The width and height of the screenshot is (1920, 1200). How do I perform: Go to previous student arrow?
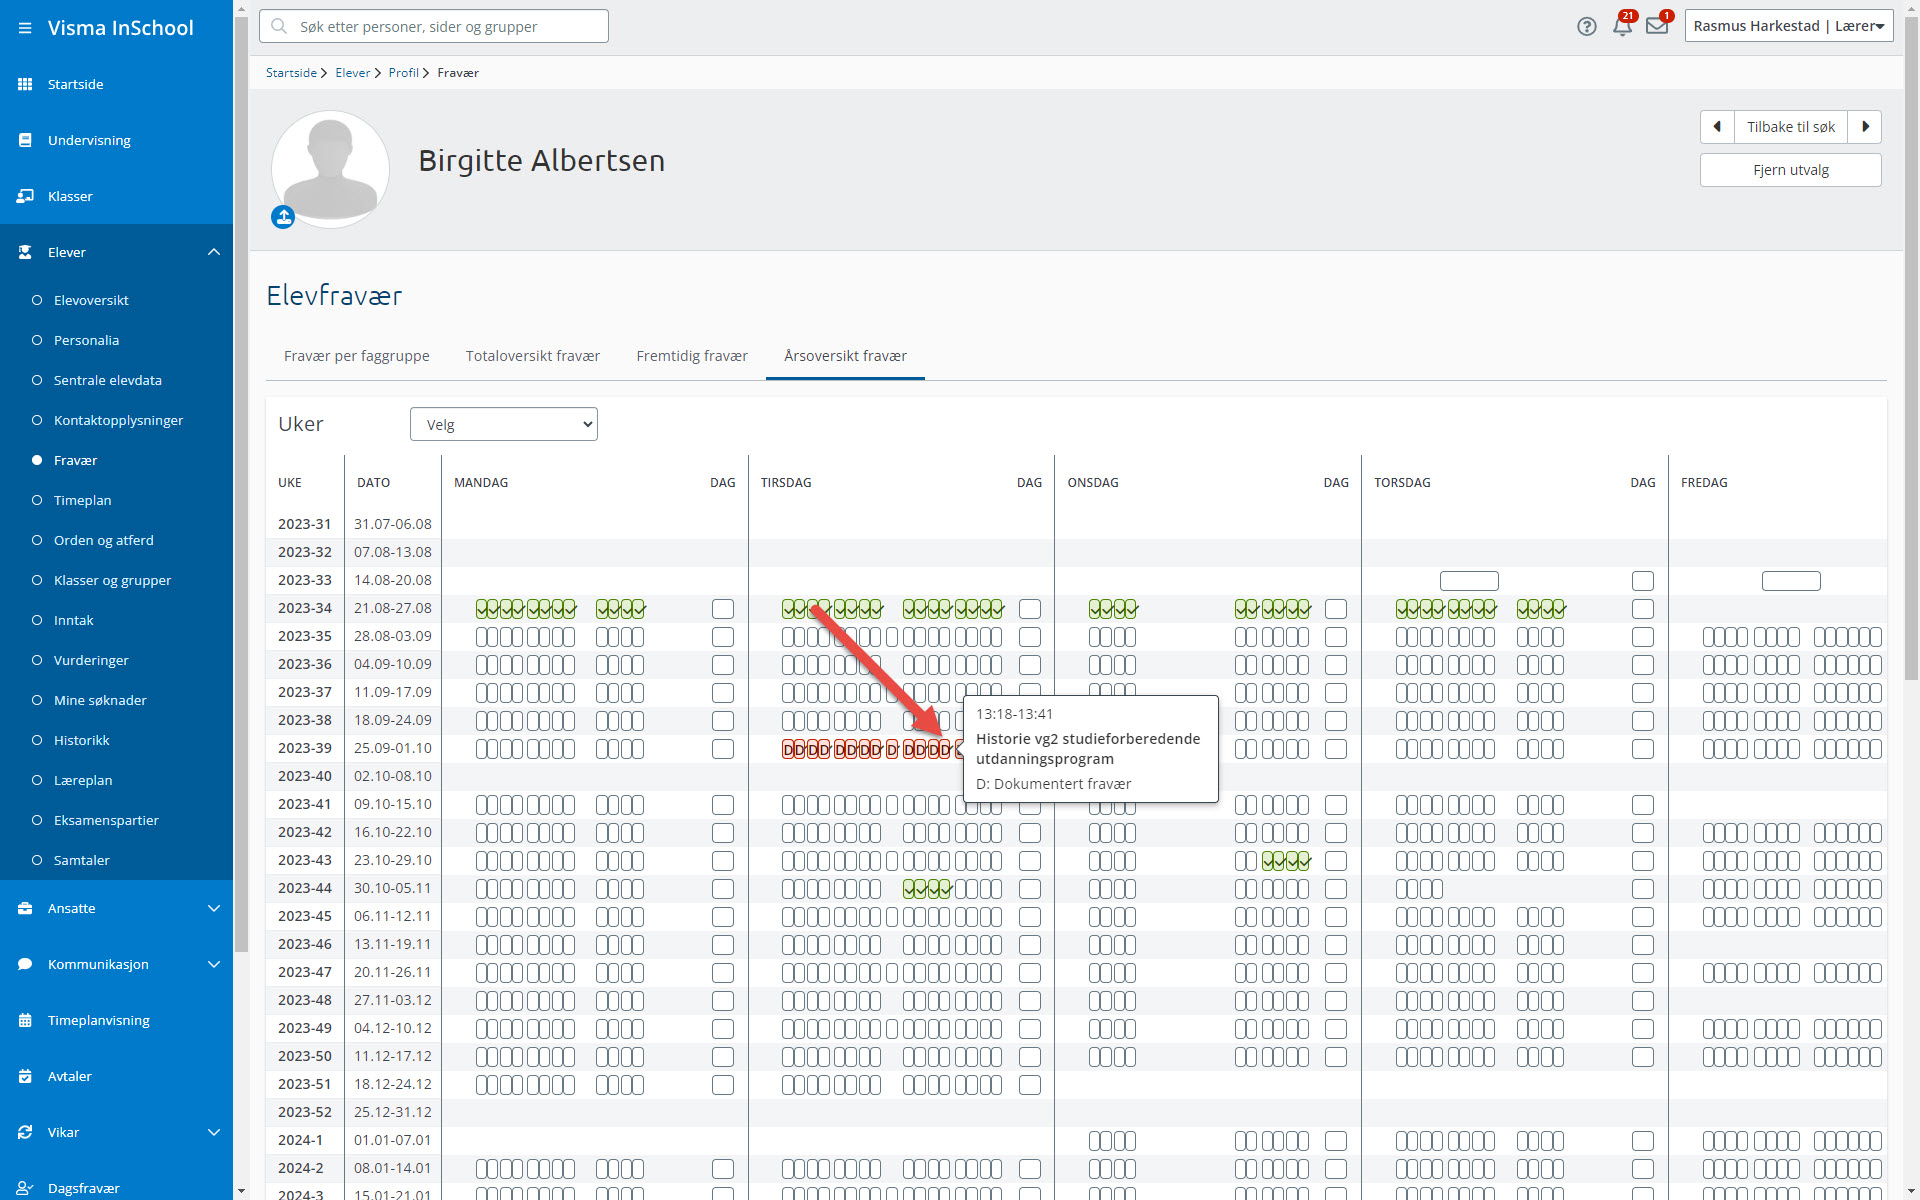click(x=1717, y=127)
